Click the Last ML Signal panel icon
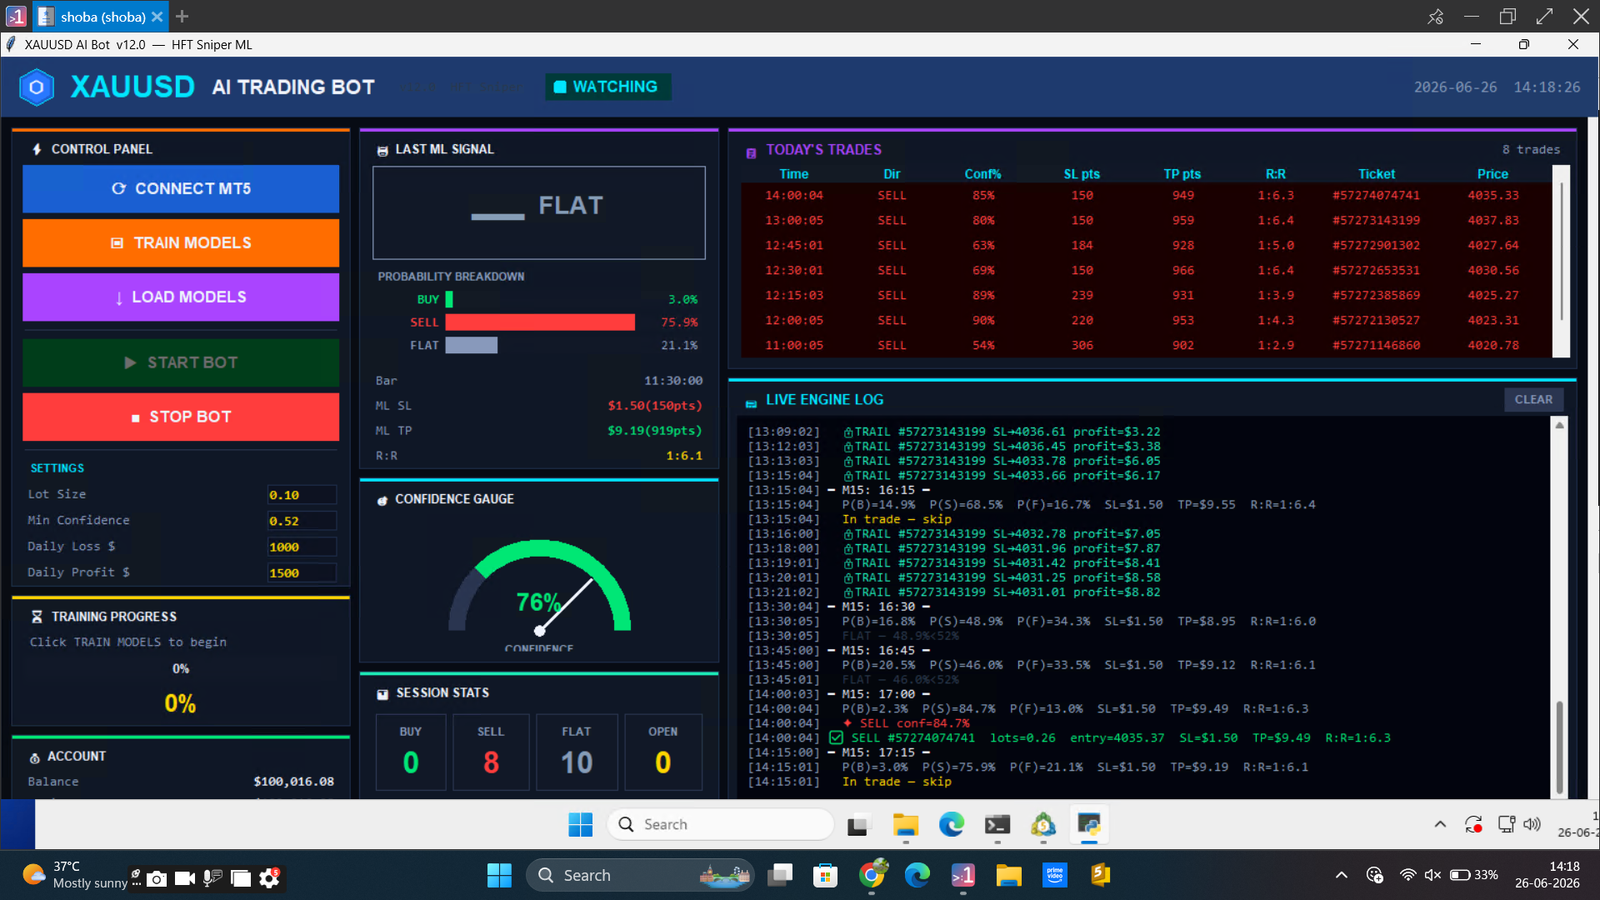 click(382, 150)
